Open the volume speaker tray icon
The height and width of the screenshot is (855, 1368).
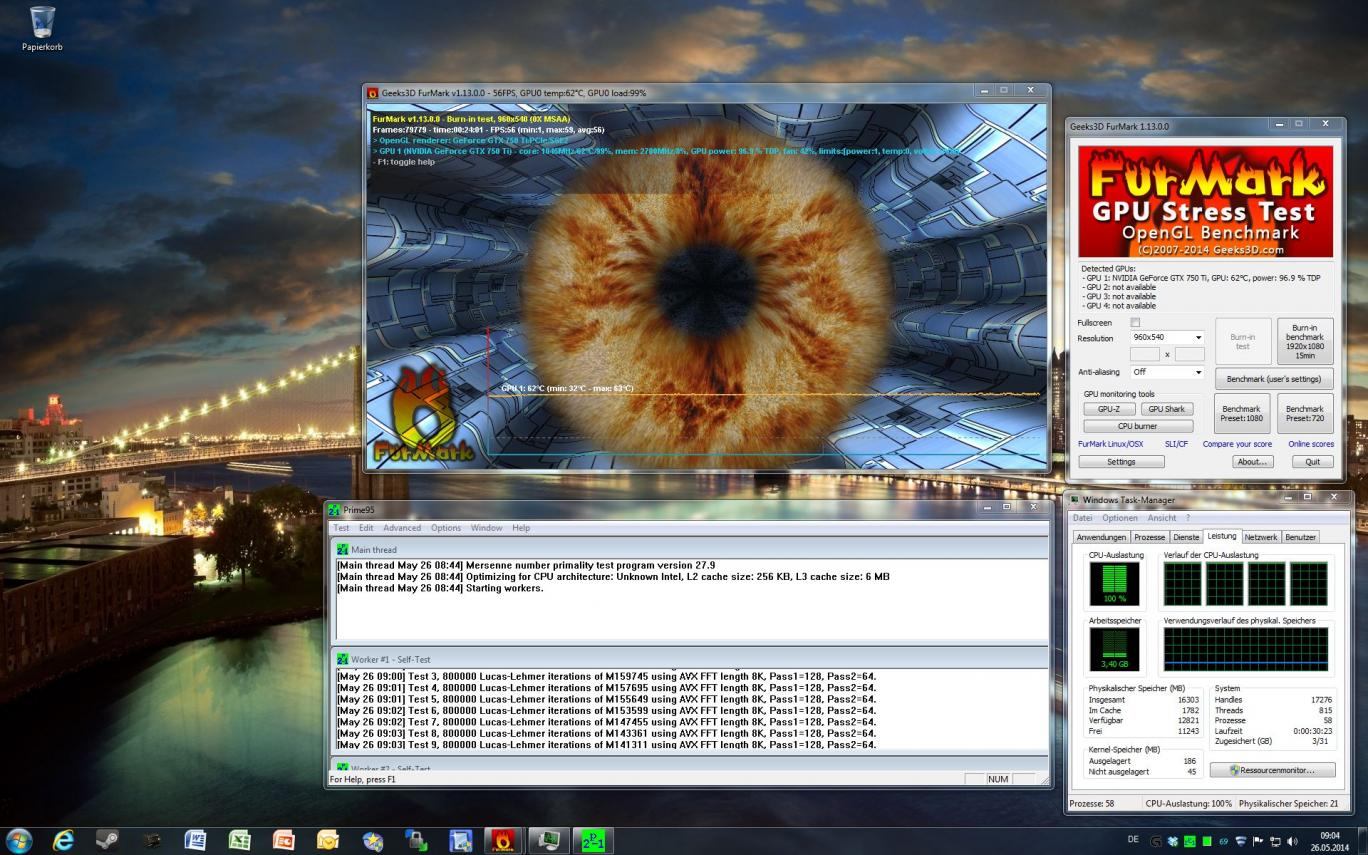point(1292,842)
